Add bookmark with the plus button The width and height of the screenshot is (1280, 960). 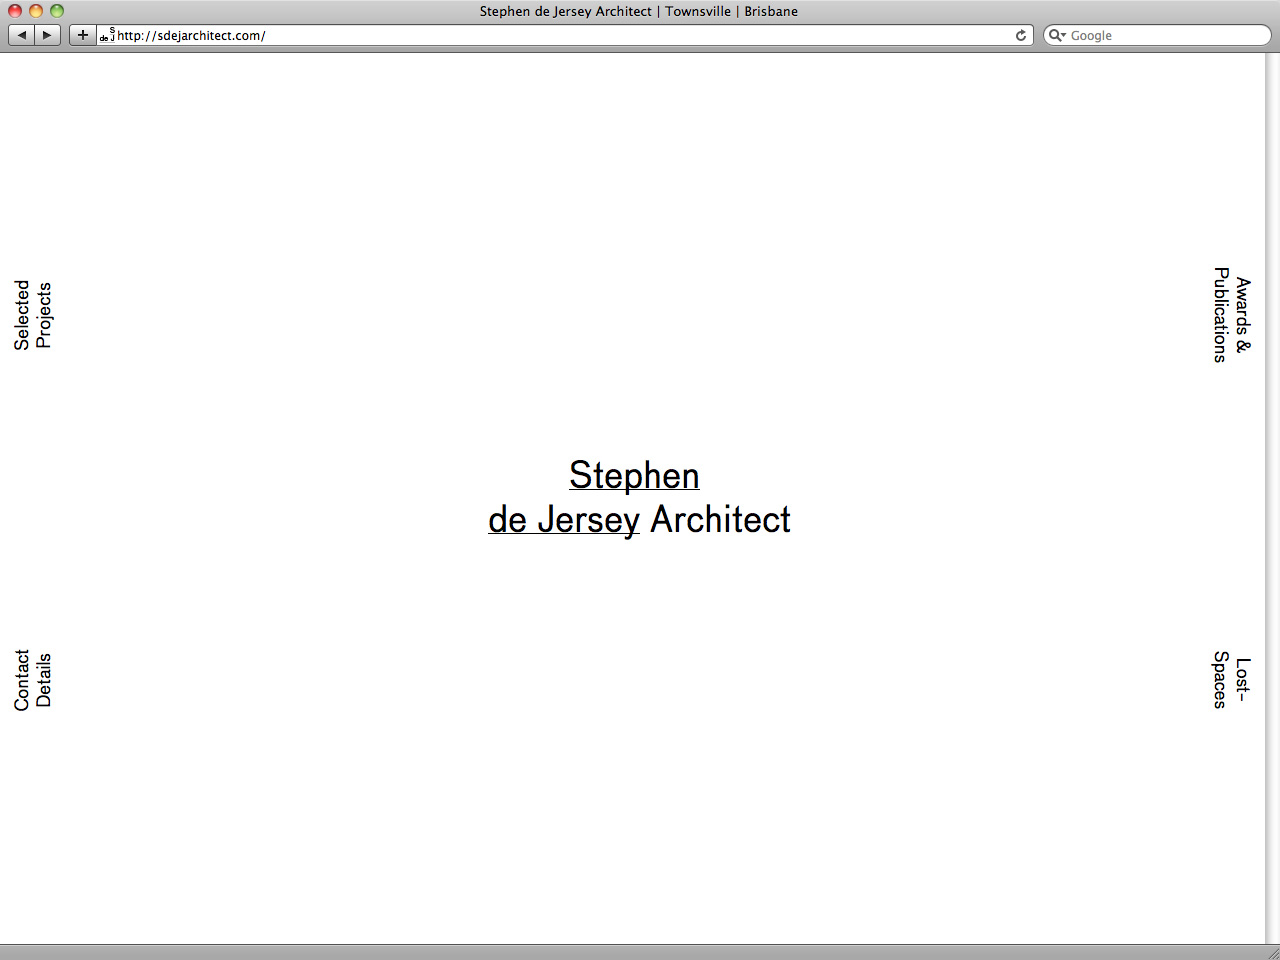(83, 35)
